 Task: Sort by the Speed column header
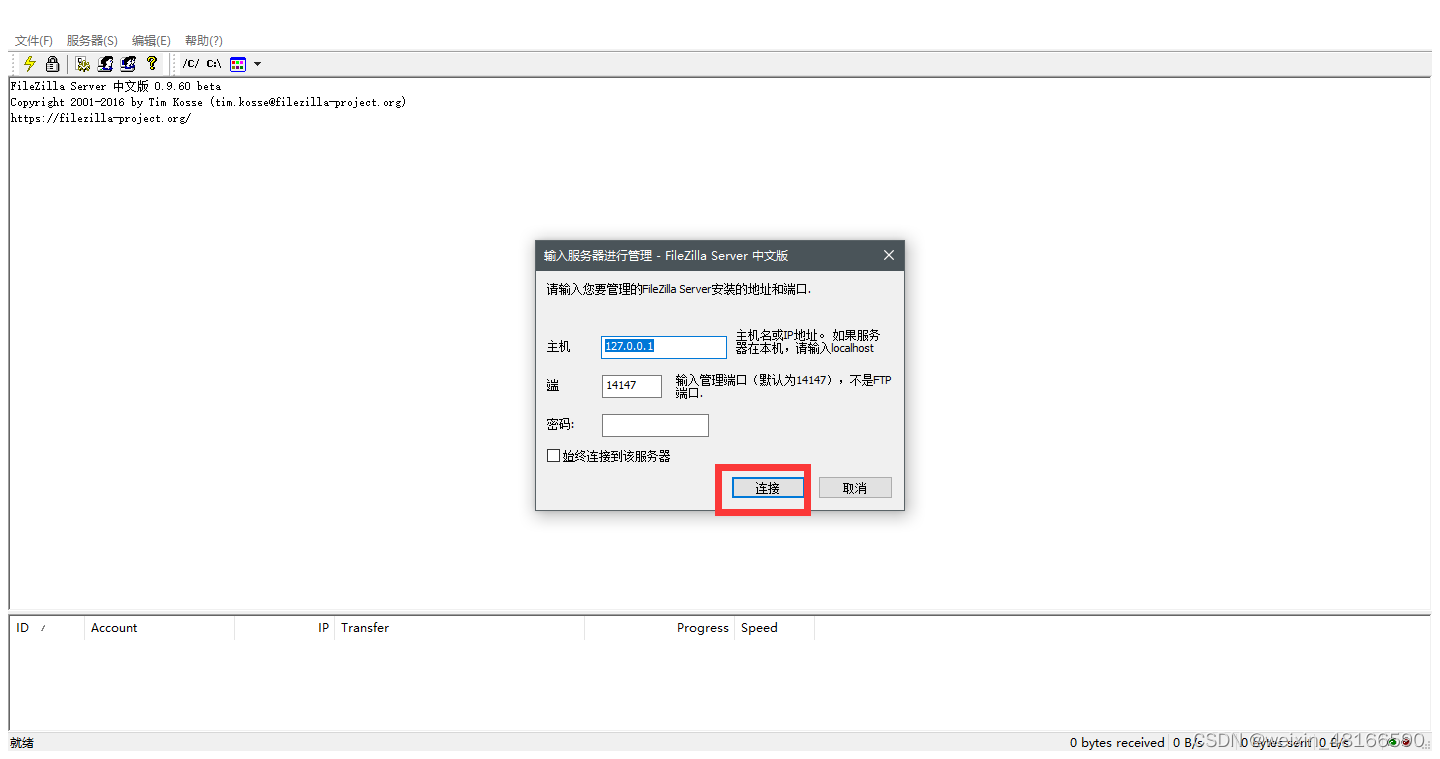pos(775,628)
